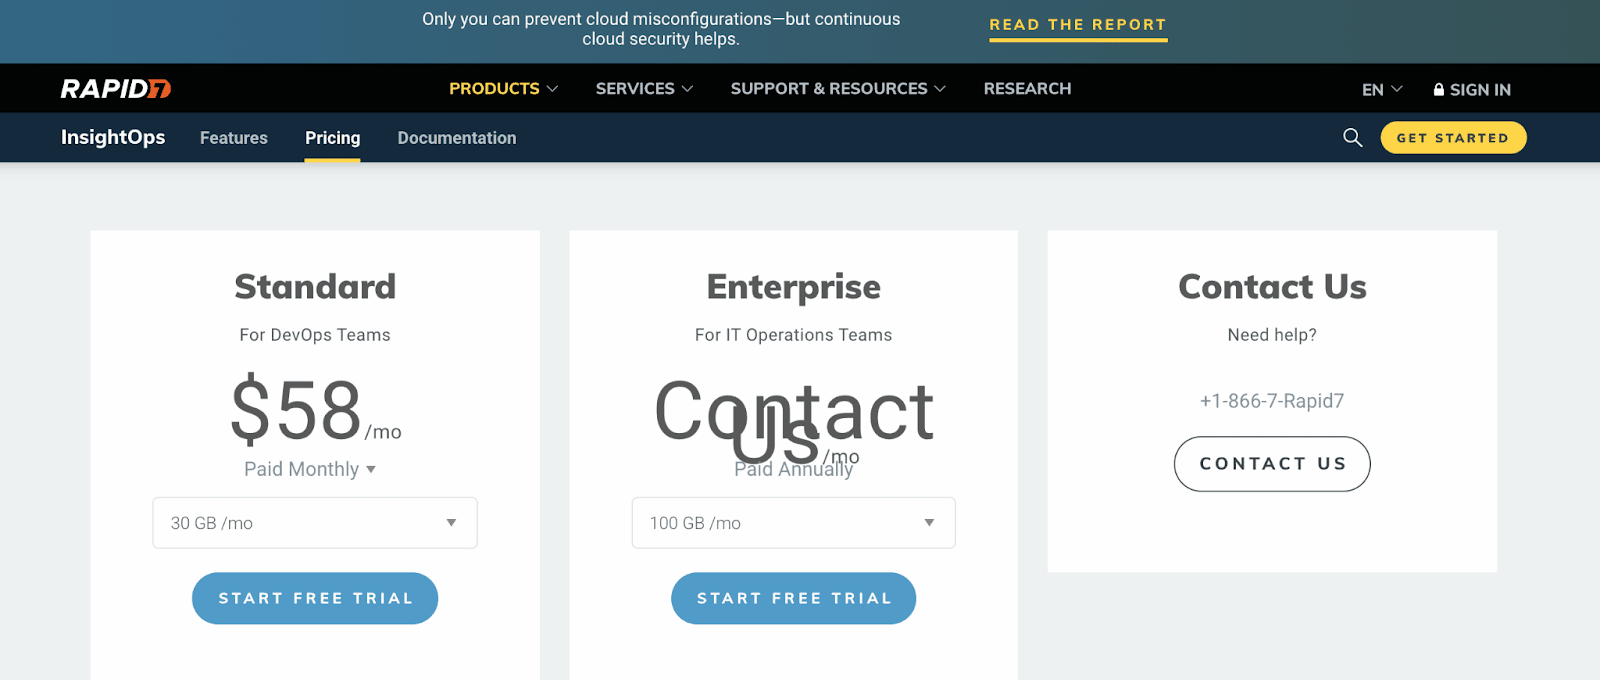1600x680 pixels.
Task: Open the site search magnifier icon
Action: [1353, 138]
